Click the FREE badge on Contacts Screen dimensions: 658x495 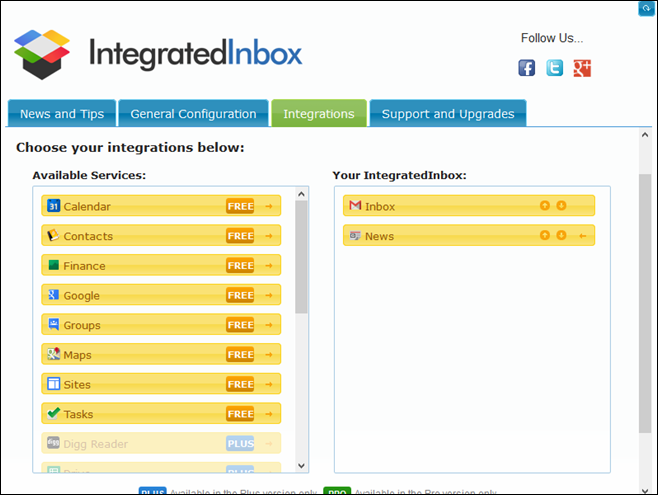click(x=240, y=236)
